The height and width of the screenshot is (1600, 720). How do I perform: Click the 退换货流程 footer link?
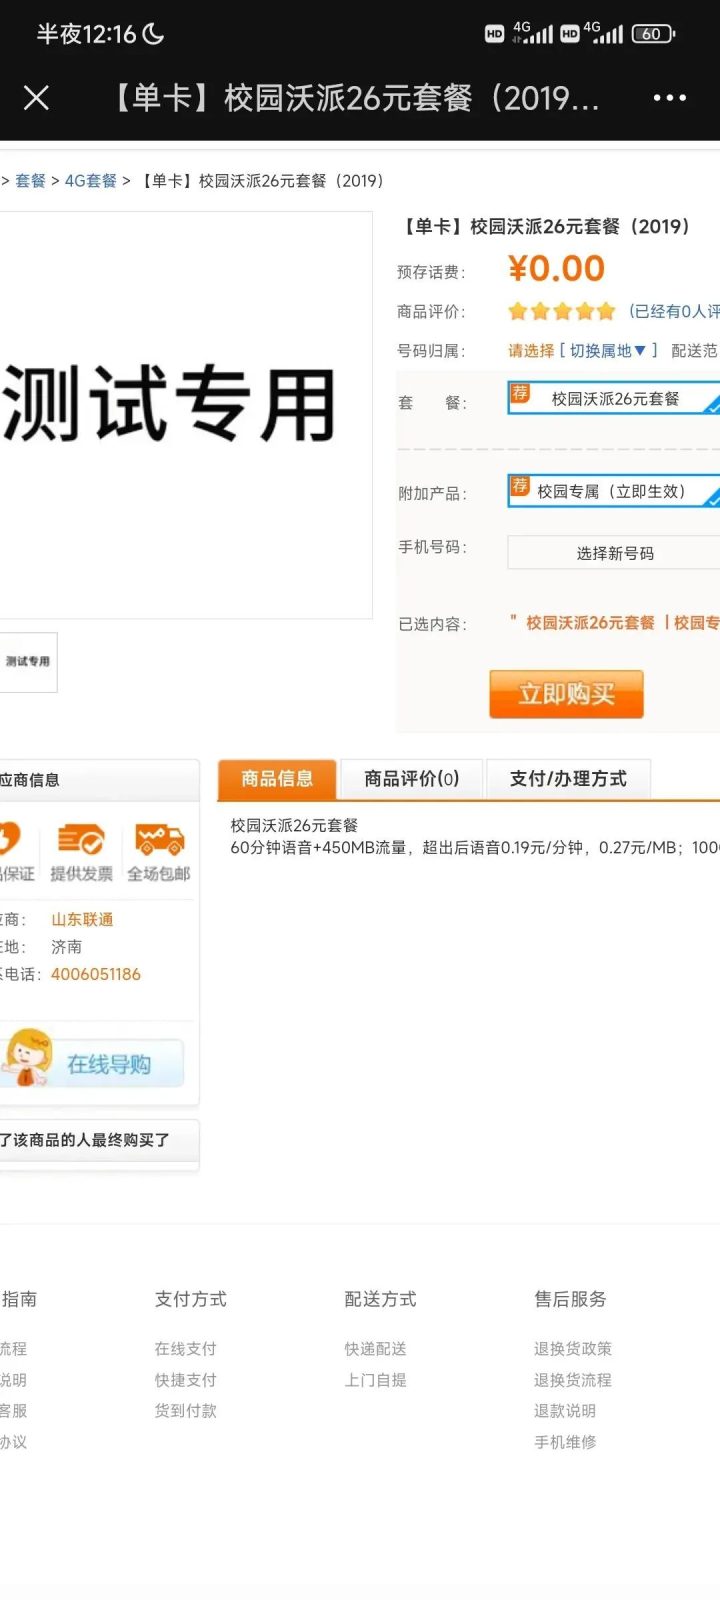(x=573, y=1380)
